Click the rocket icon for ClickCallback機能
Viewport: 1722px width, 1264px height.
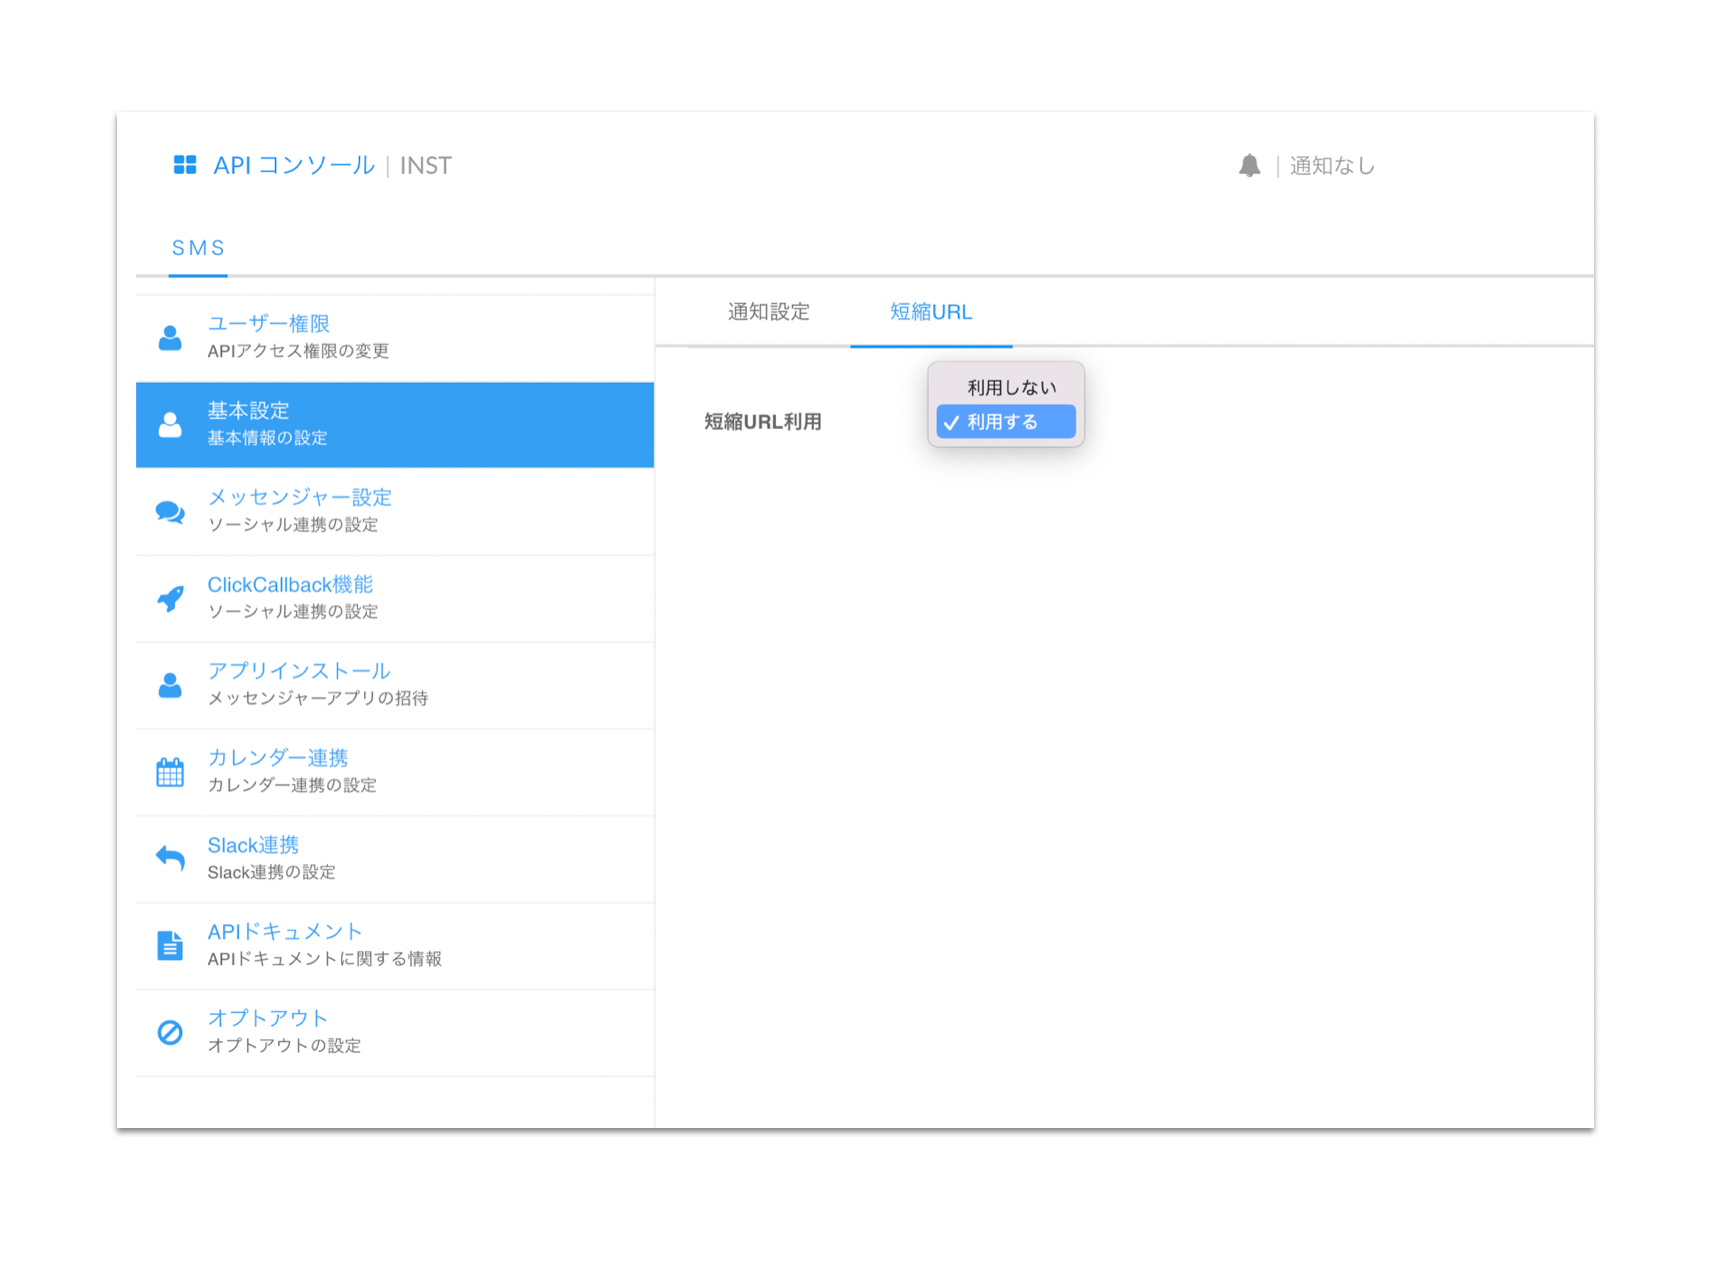click(170, 598)
